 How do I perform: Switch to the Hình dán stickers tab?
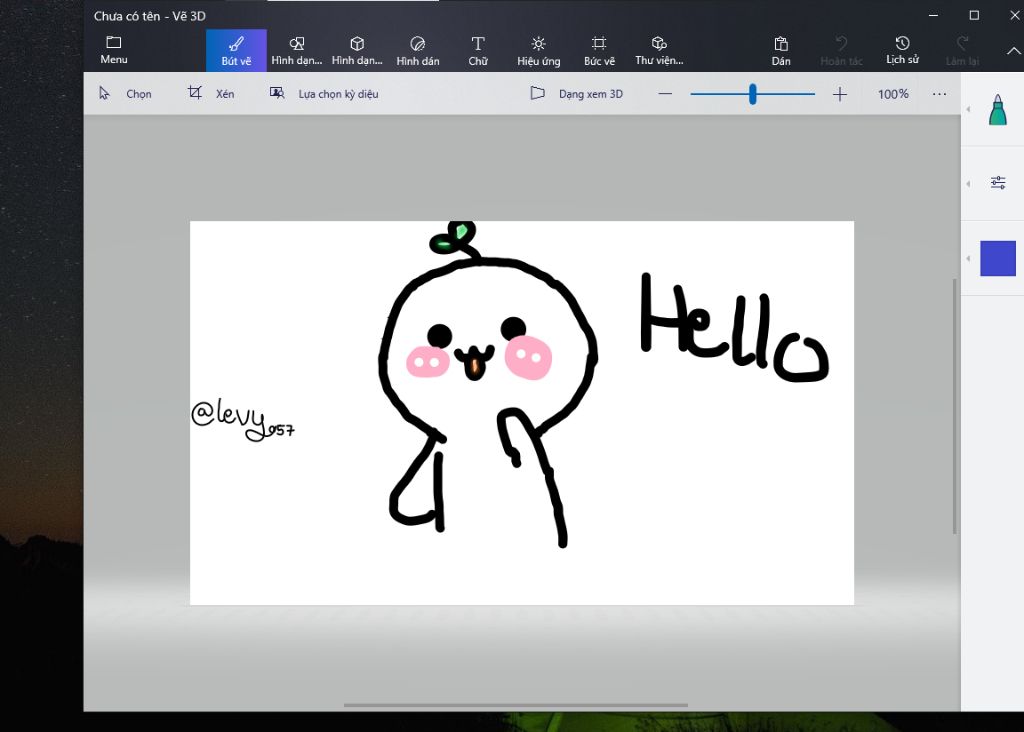pos(417,50)
